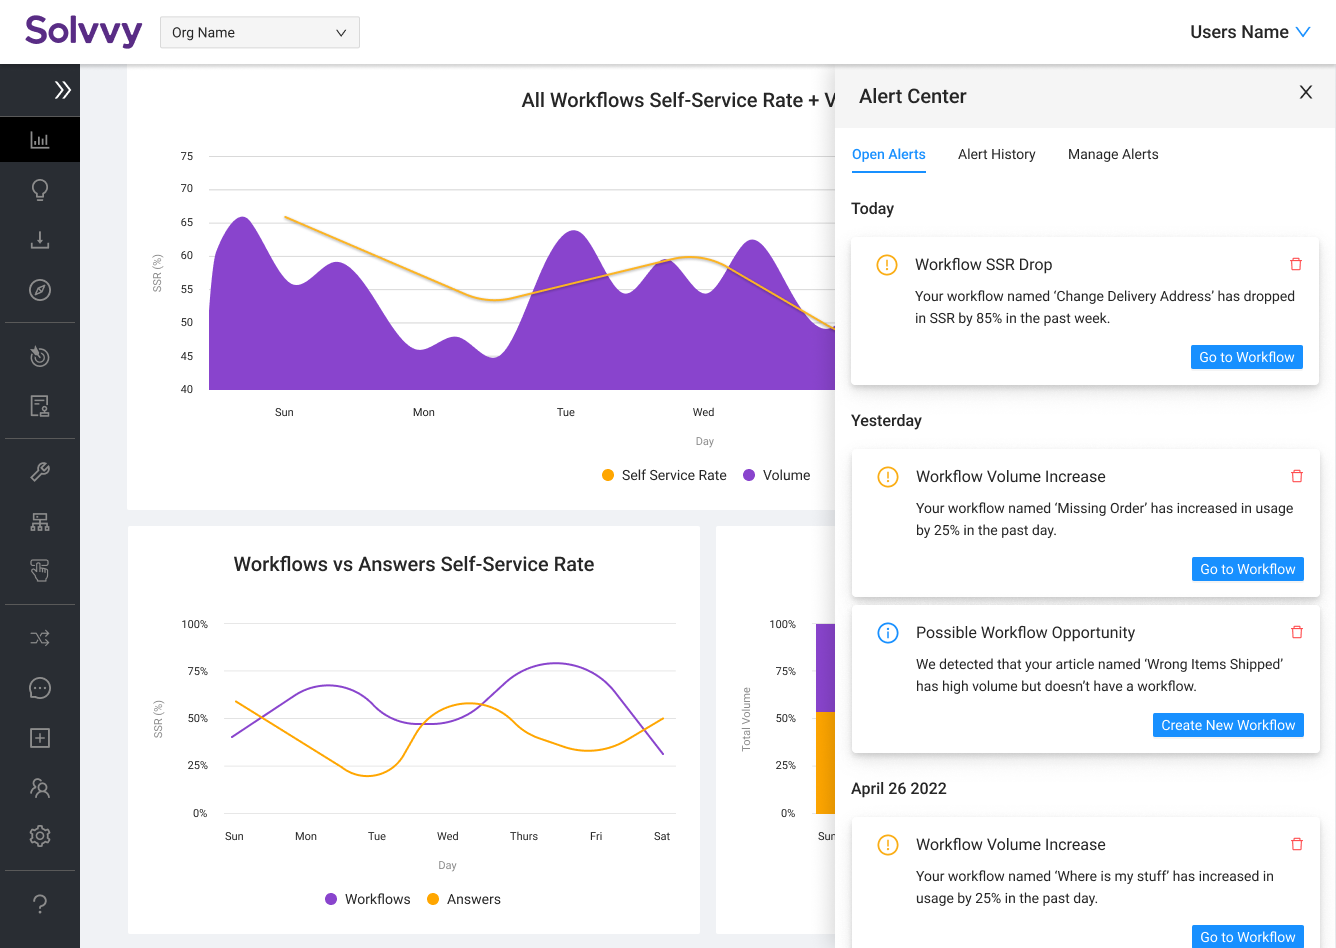Viewport: 1336px width, 948px height.
Task: Click the plus square sidebar icon
Action: (x=40, y=738)
